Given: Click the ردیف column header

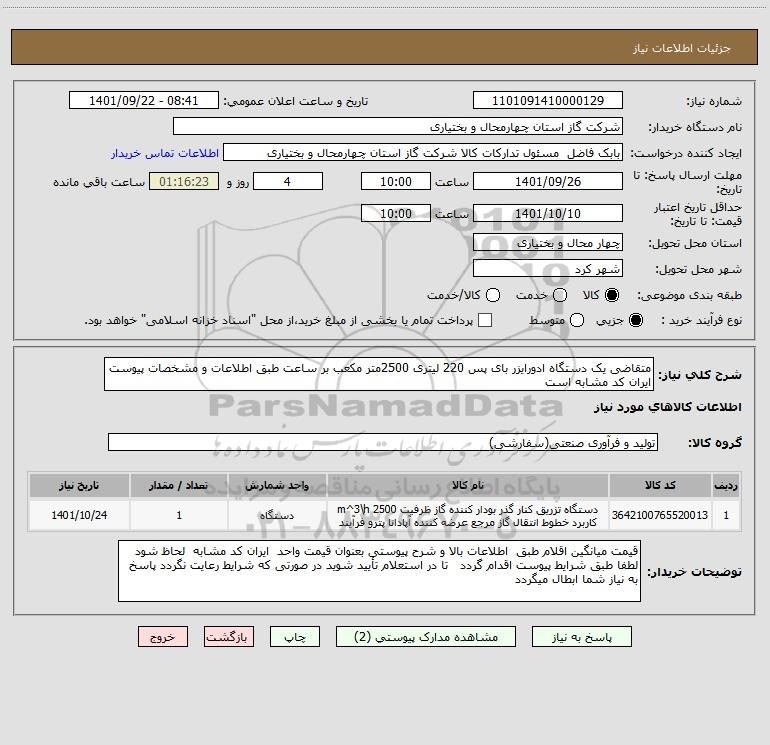Looking at the screenshot, I should click(726, 485).
